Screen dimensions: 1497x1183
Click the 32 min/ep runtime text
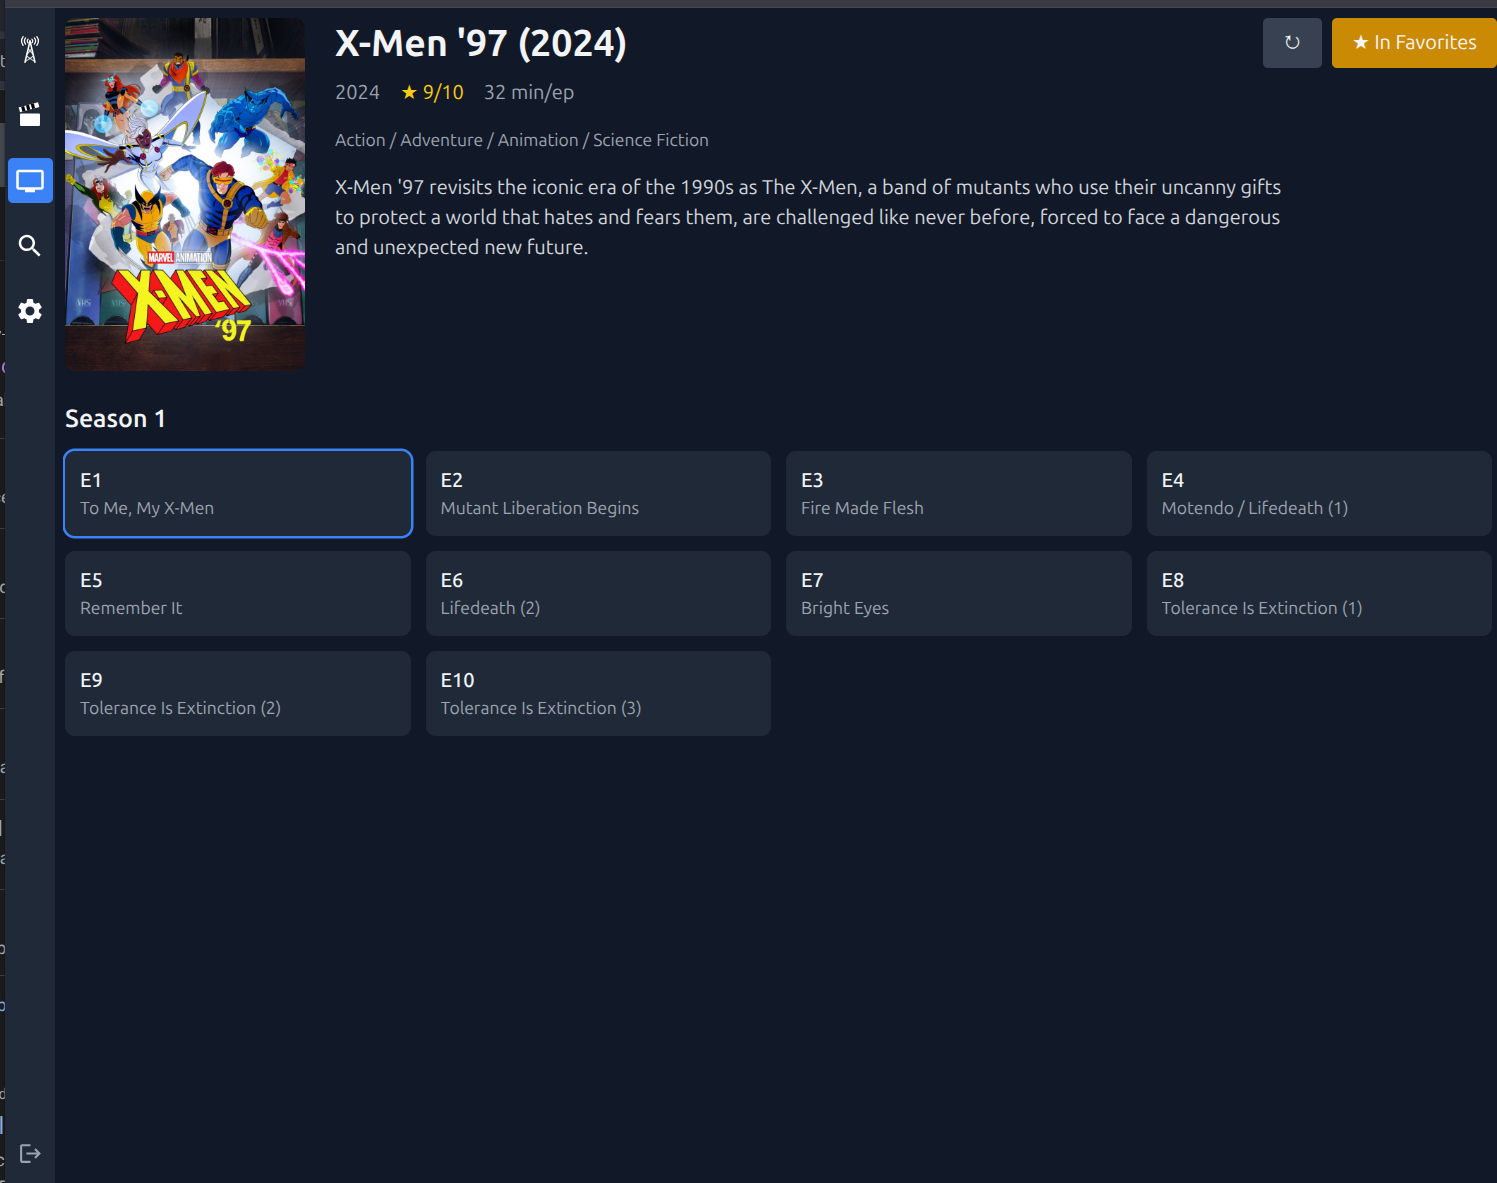(529, 92)
